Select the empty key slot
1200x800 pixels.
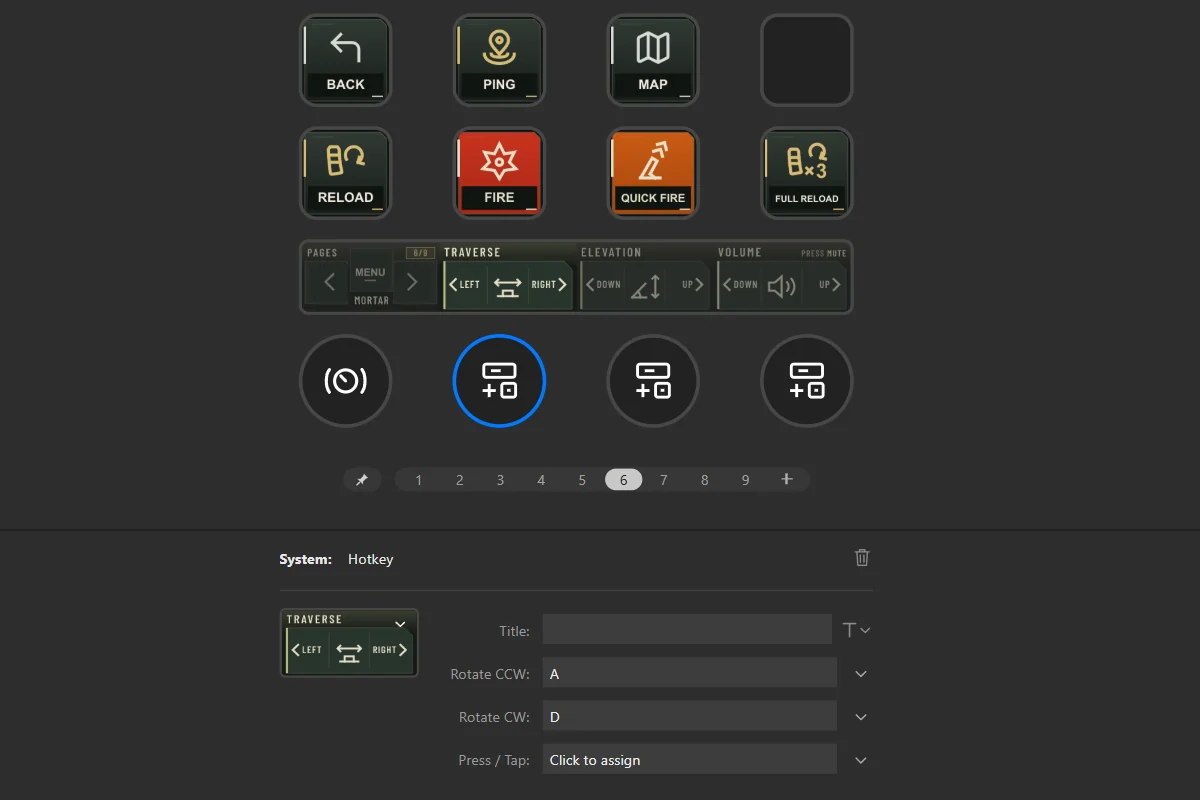pos(807,60)
